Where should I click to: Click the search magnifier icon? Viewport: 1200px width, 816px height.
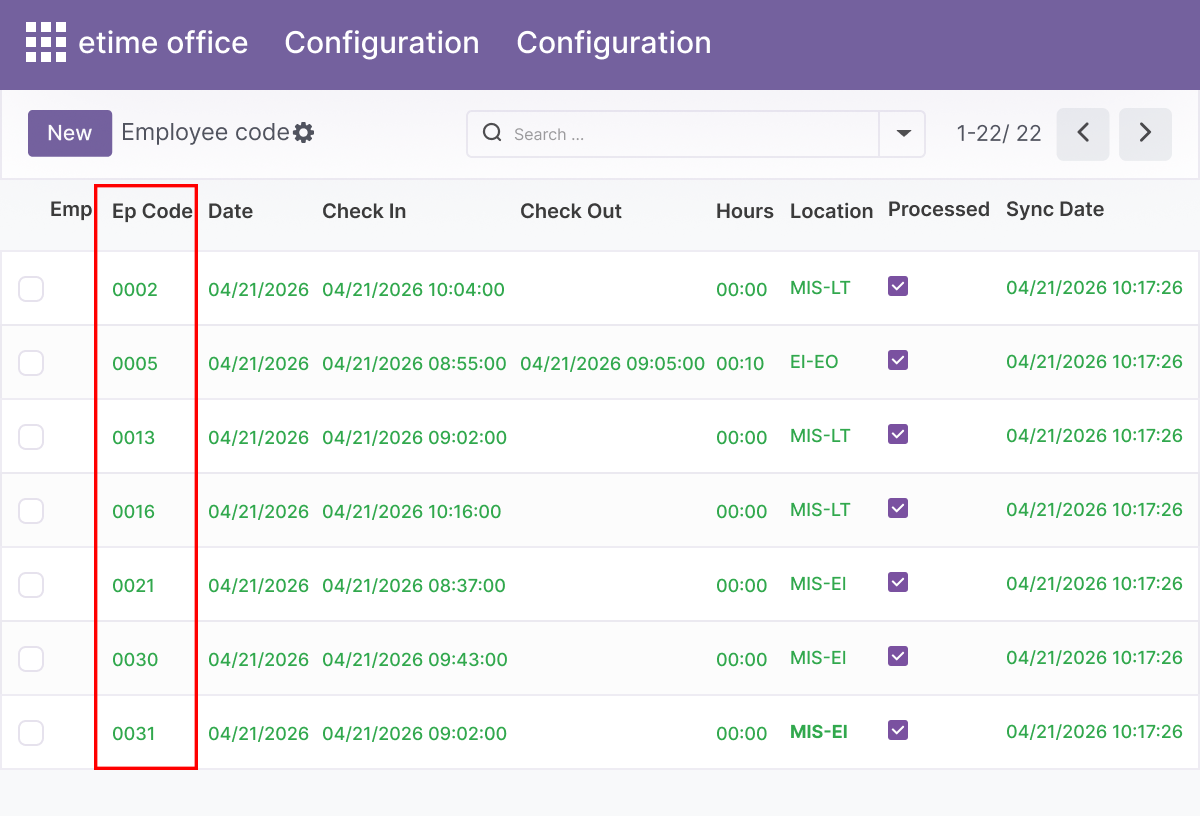coord(492,133)
